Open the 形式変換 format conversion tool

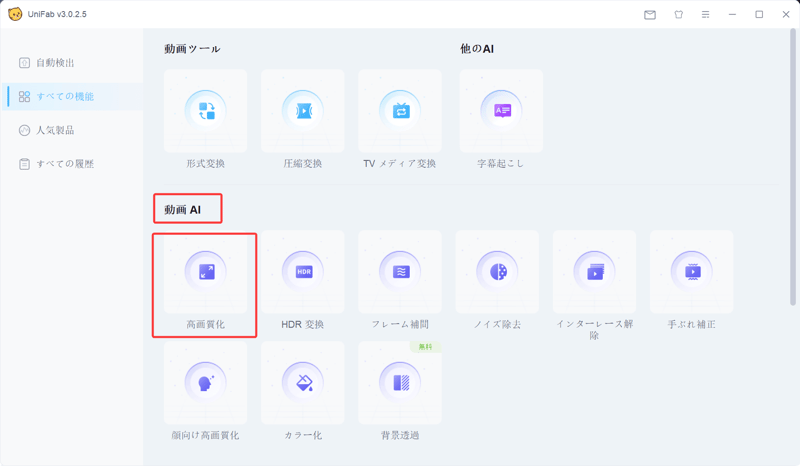tap(206, 112)
